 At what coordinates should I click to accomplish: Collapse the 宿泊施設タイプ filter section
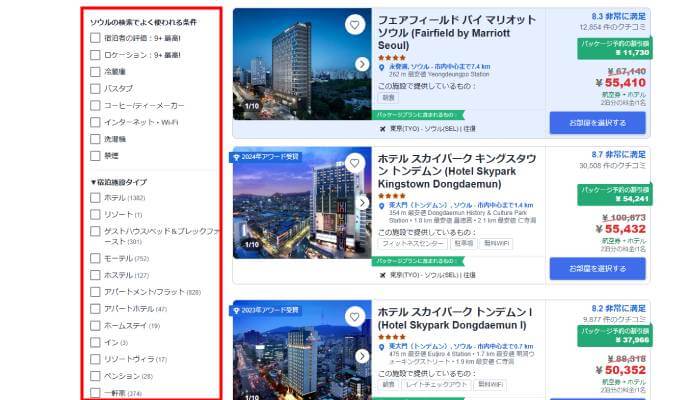[x=119, y=182]
